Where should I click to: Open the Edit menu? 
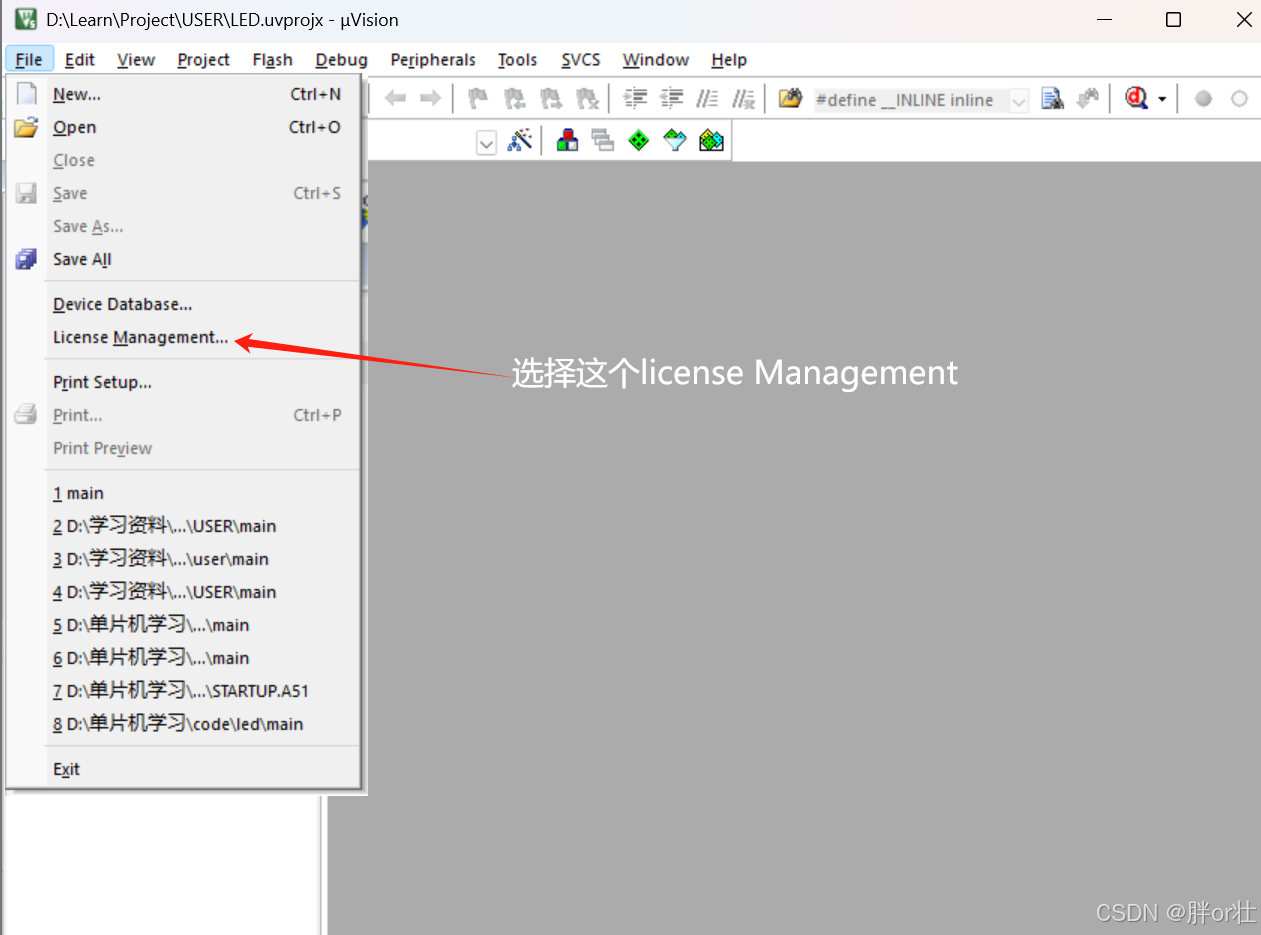(80, 60)
